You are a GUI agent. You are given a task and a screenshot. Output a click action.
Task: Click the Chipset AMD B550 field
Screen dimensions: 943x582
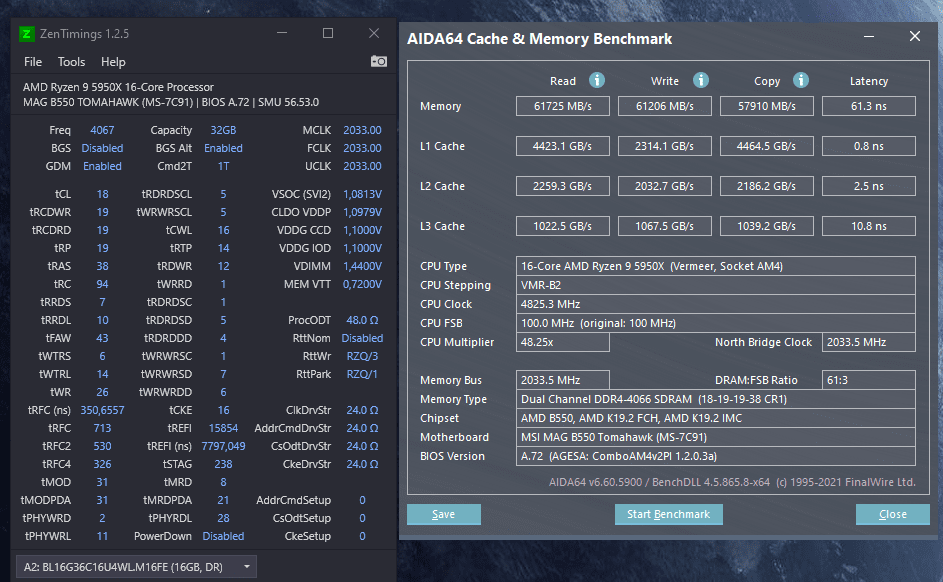[716, 418]
